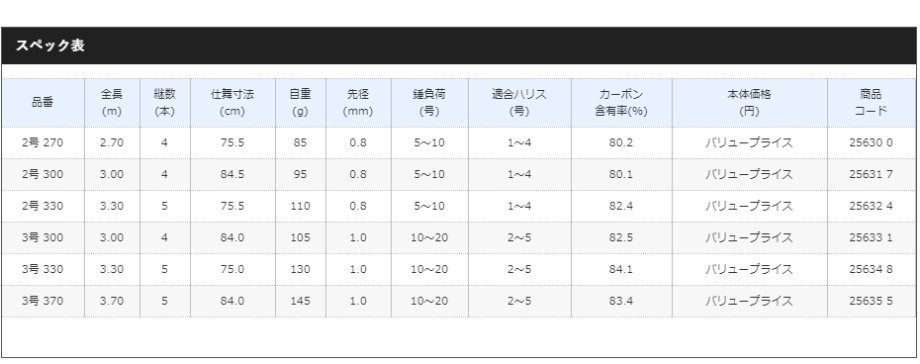The height and width of the screenshot is (364, 920).
Task: Click product code 25630 0
Action: (871, 143)
